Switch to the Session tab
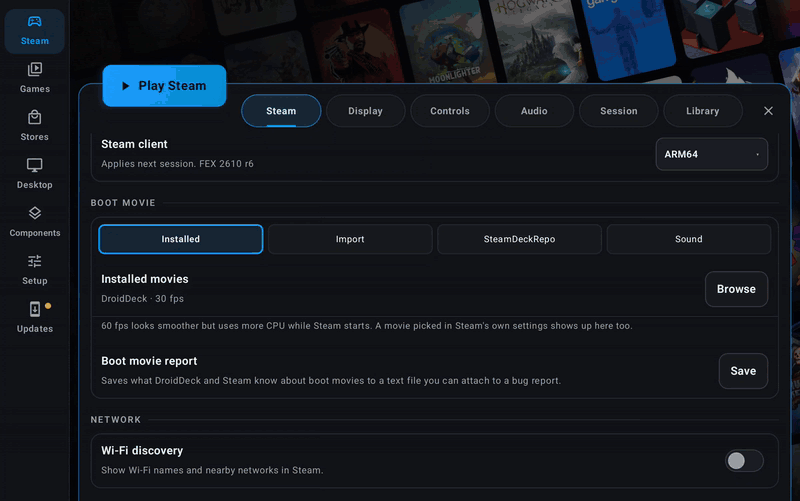This screenshot has height=501, width=800. (x=619, y=111)
